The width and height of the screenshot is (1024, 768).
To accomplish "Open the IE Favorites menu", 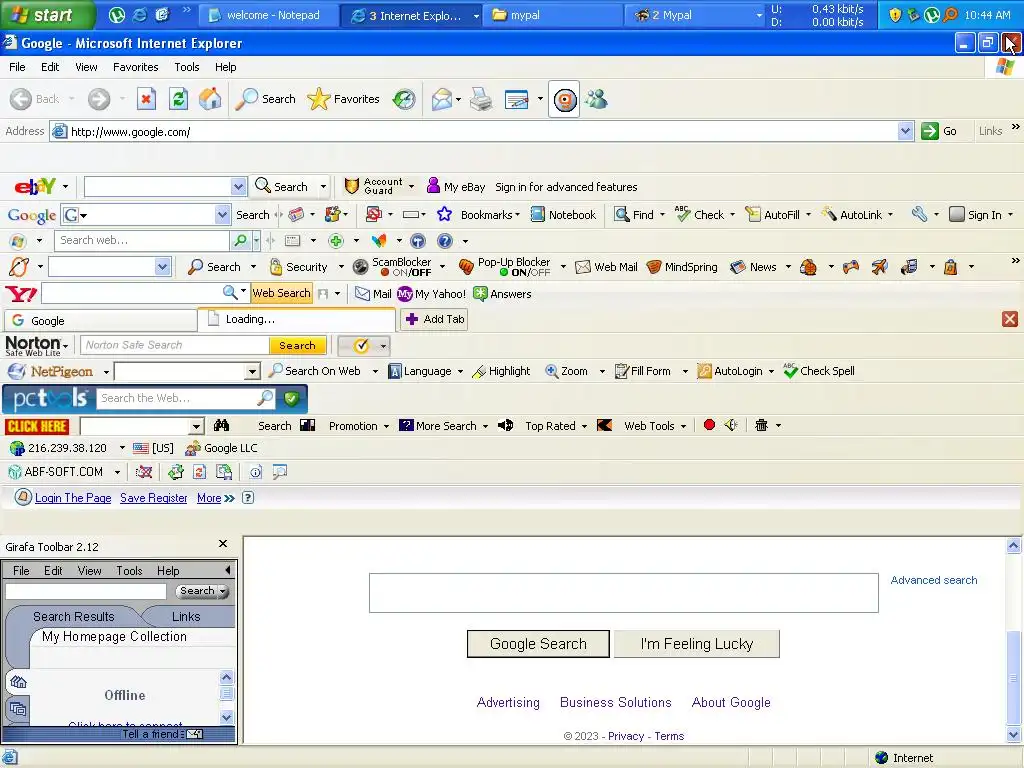I will [x=135, y=67].
